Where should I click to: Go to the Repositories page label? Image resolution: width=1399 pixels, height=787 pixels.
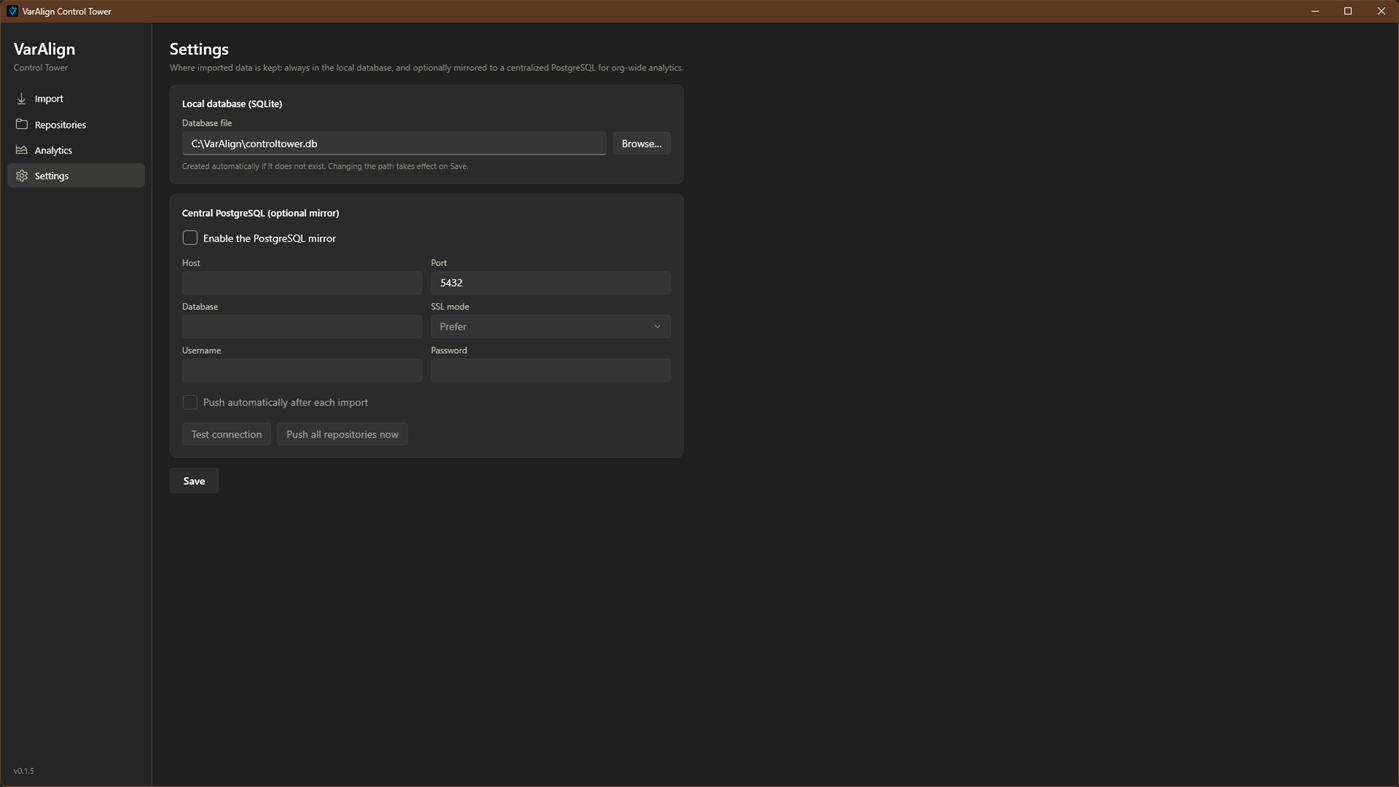pyautogui.click(x=60, y=125)
